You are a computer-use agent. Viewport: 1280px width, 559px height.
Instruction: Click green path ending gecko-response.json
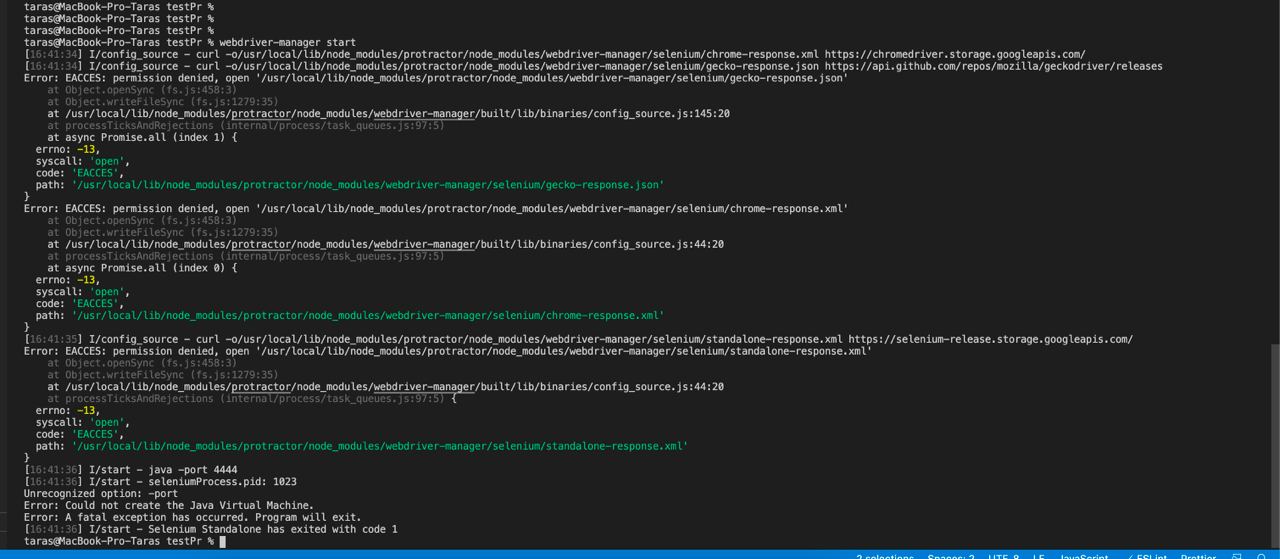[368, 185]
